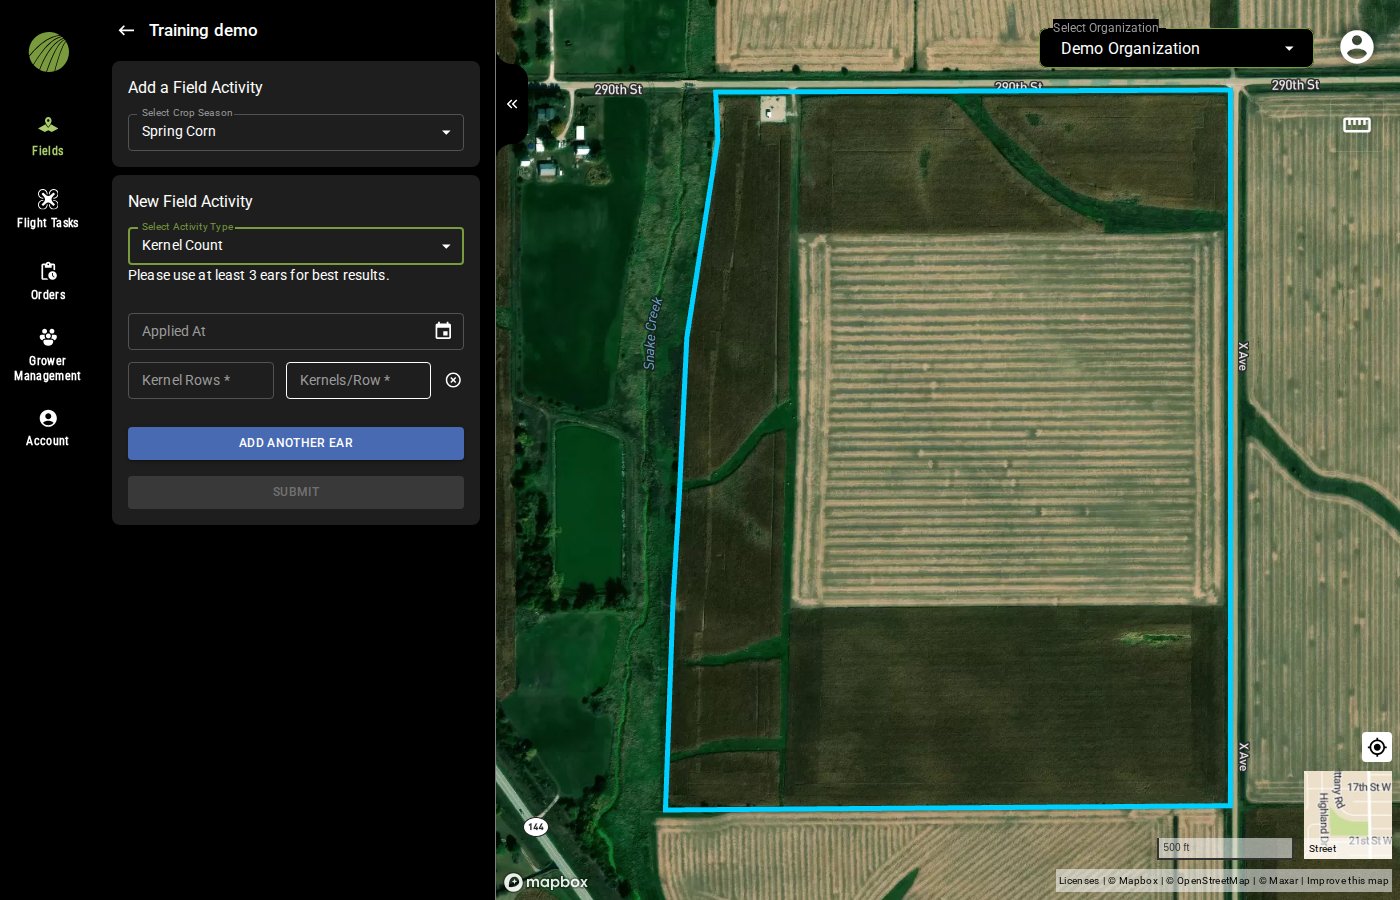The image size is (1400, 900).
Task: Focus the Kernel Rows input field
Action: [201, 380]
